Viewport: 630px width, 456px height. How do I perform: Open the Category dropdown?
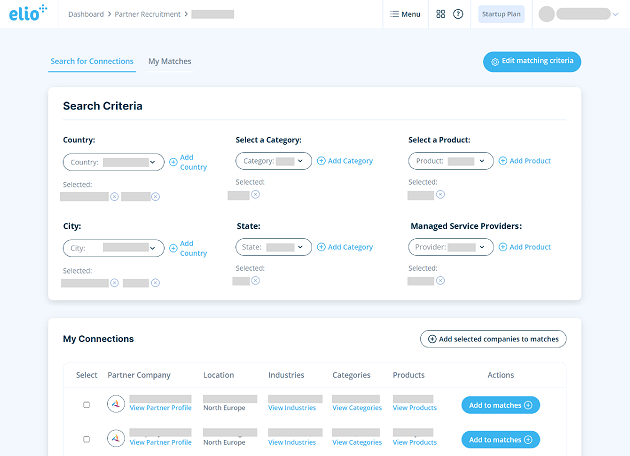274,161
